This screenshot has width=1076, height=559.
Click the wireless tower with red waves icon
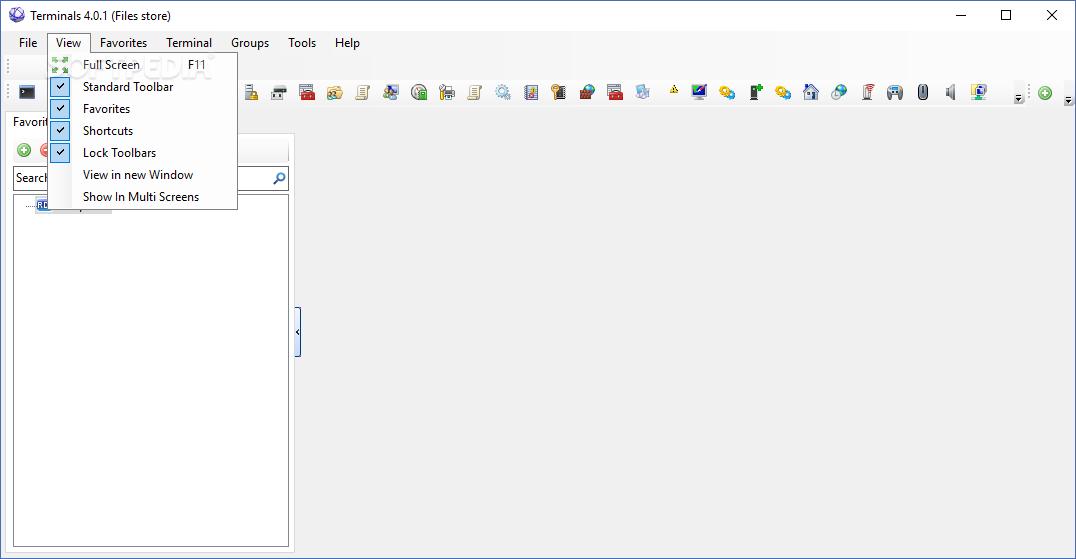[867, 92]
